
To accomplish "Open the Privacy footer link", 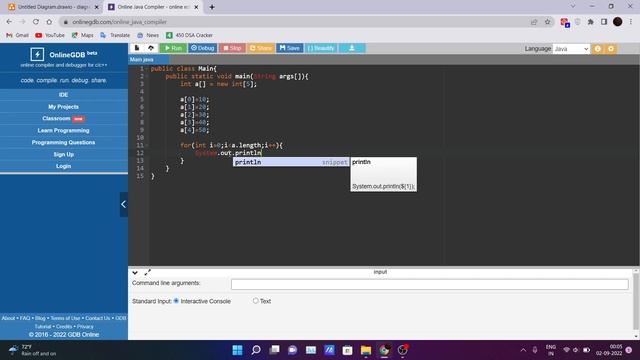I will 85,327.
